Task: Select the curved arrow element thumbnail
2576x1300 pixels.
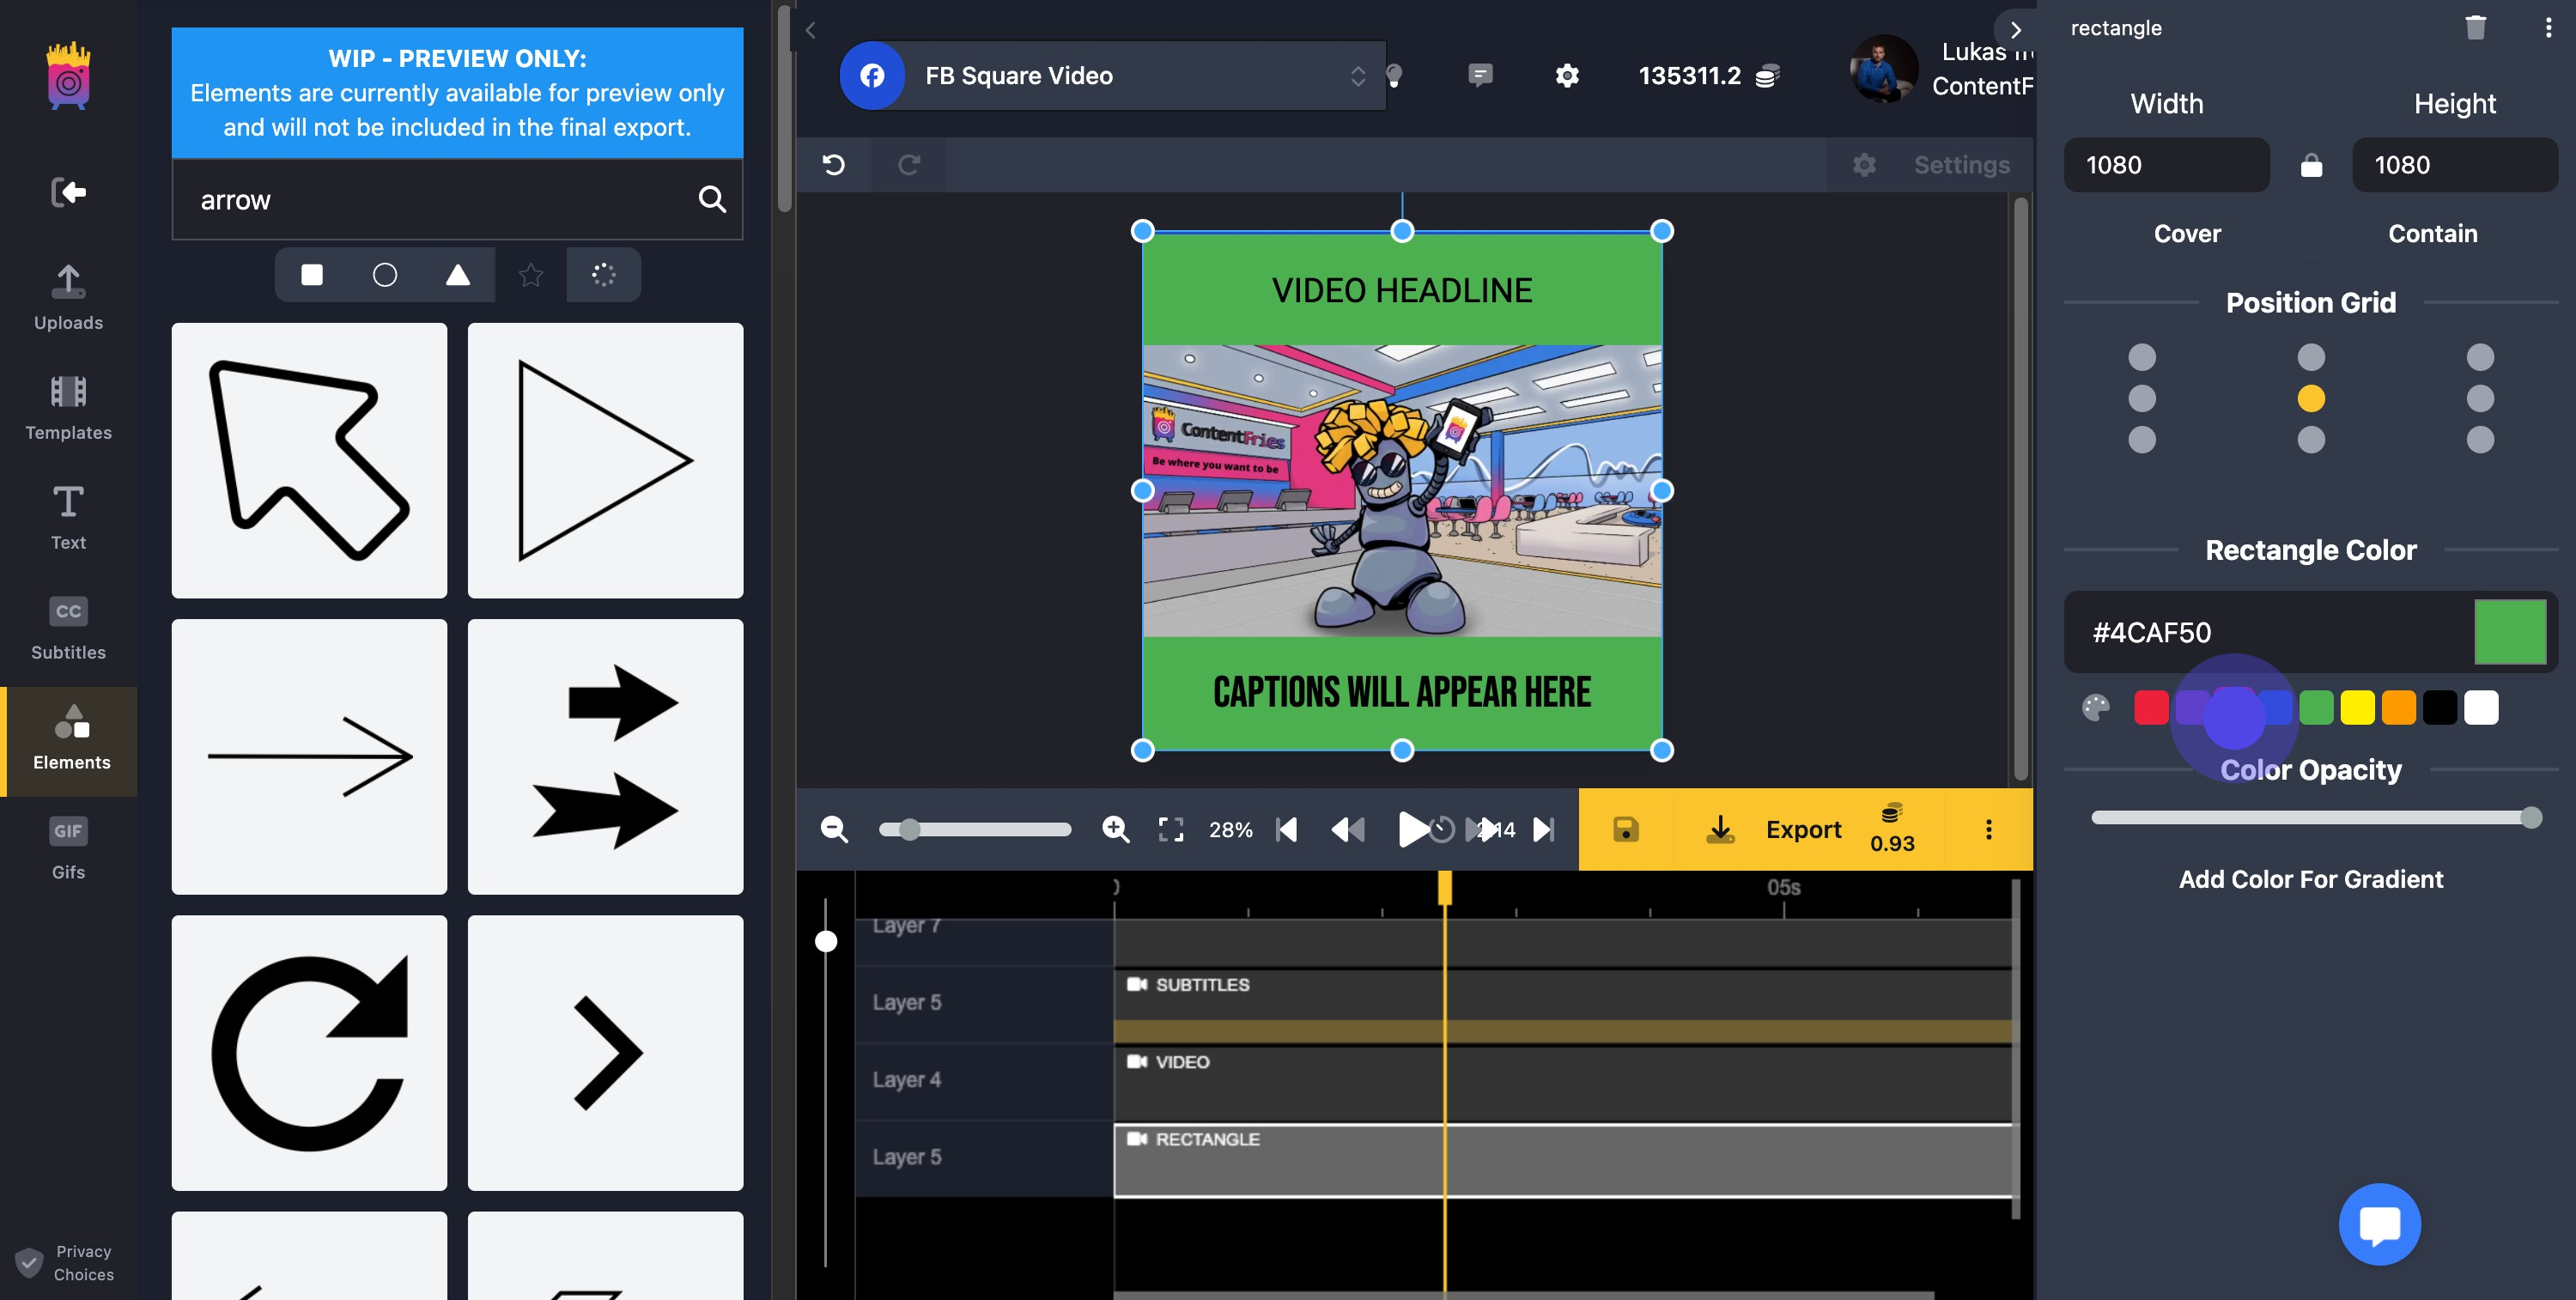Action: (309, 1053)
